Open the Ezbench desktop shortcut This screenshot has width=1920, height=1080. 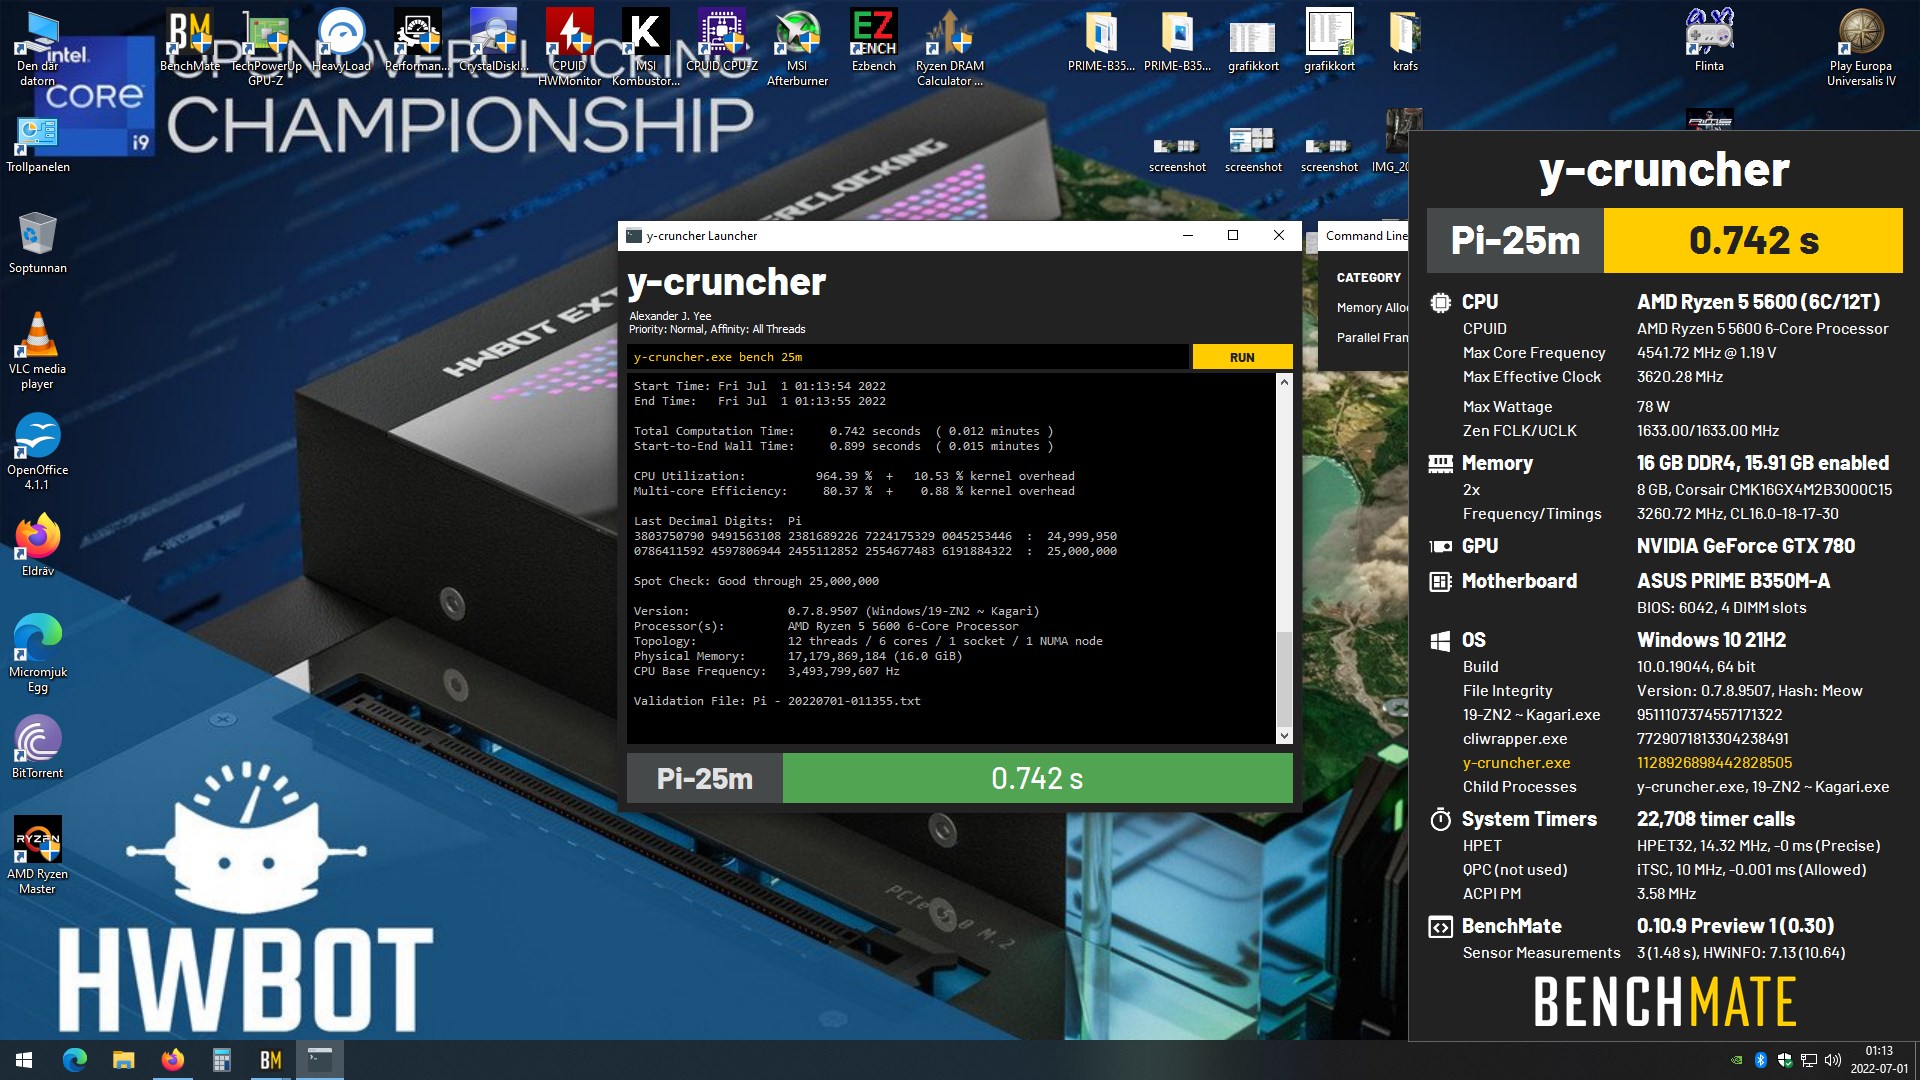point(873,41)
